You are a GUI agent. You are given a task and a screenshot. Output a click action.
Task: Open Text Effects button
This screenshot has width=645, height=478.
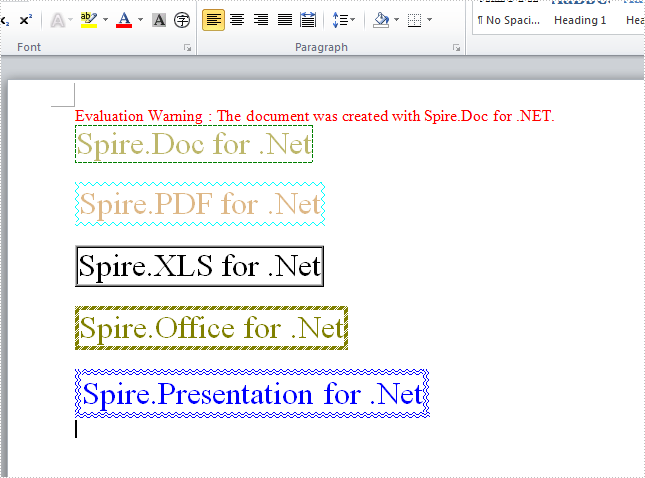coord(58,20)
